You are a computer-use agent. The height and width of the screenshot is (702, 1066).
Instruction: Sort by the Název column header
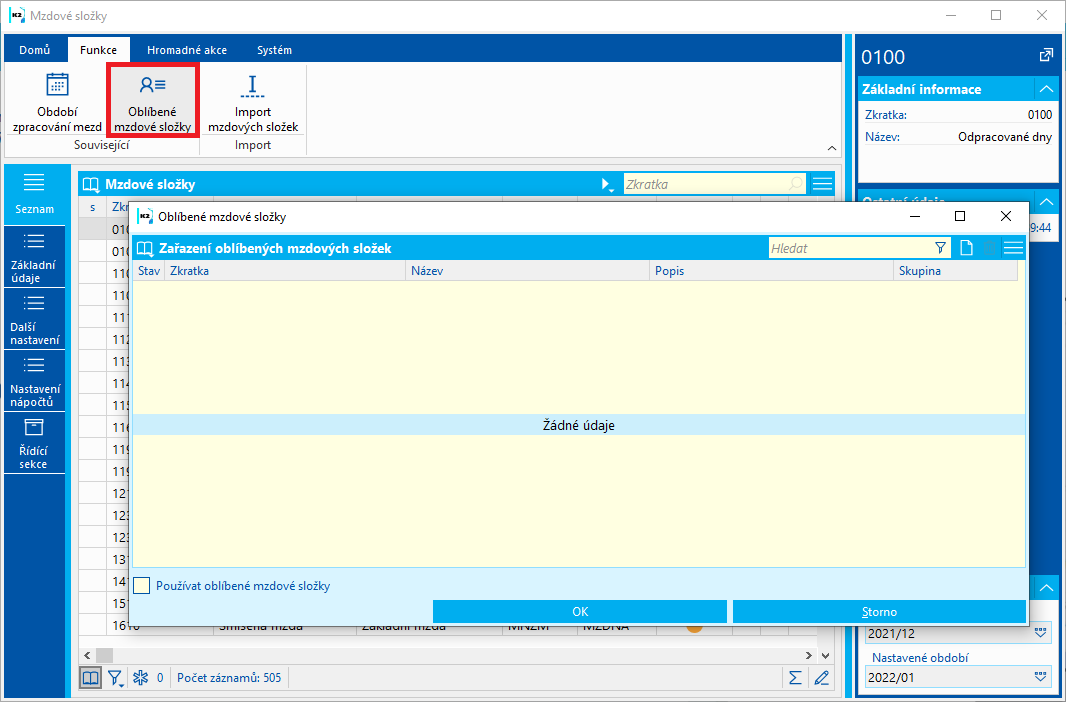point(528,270)
